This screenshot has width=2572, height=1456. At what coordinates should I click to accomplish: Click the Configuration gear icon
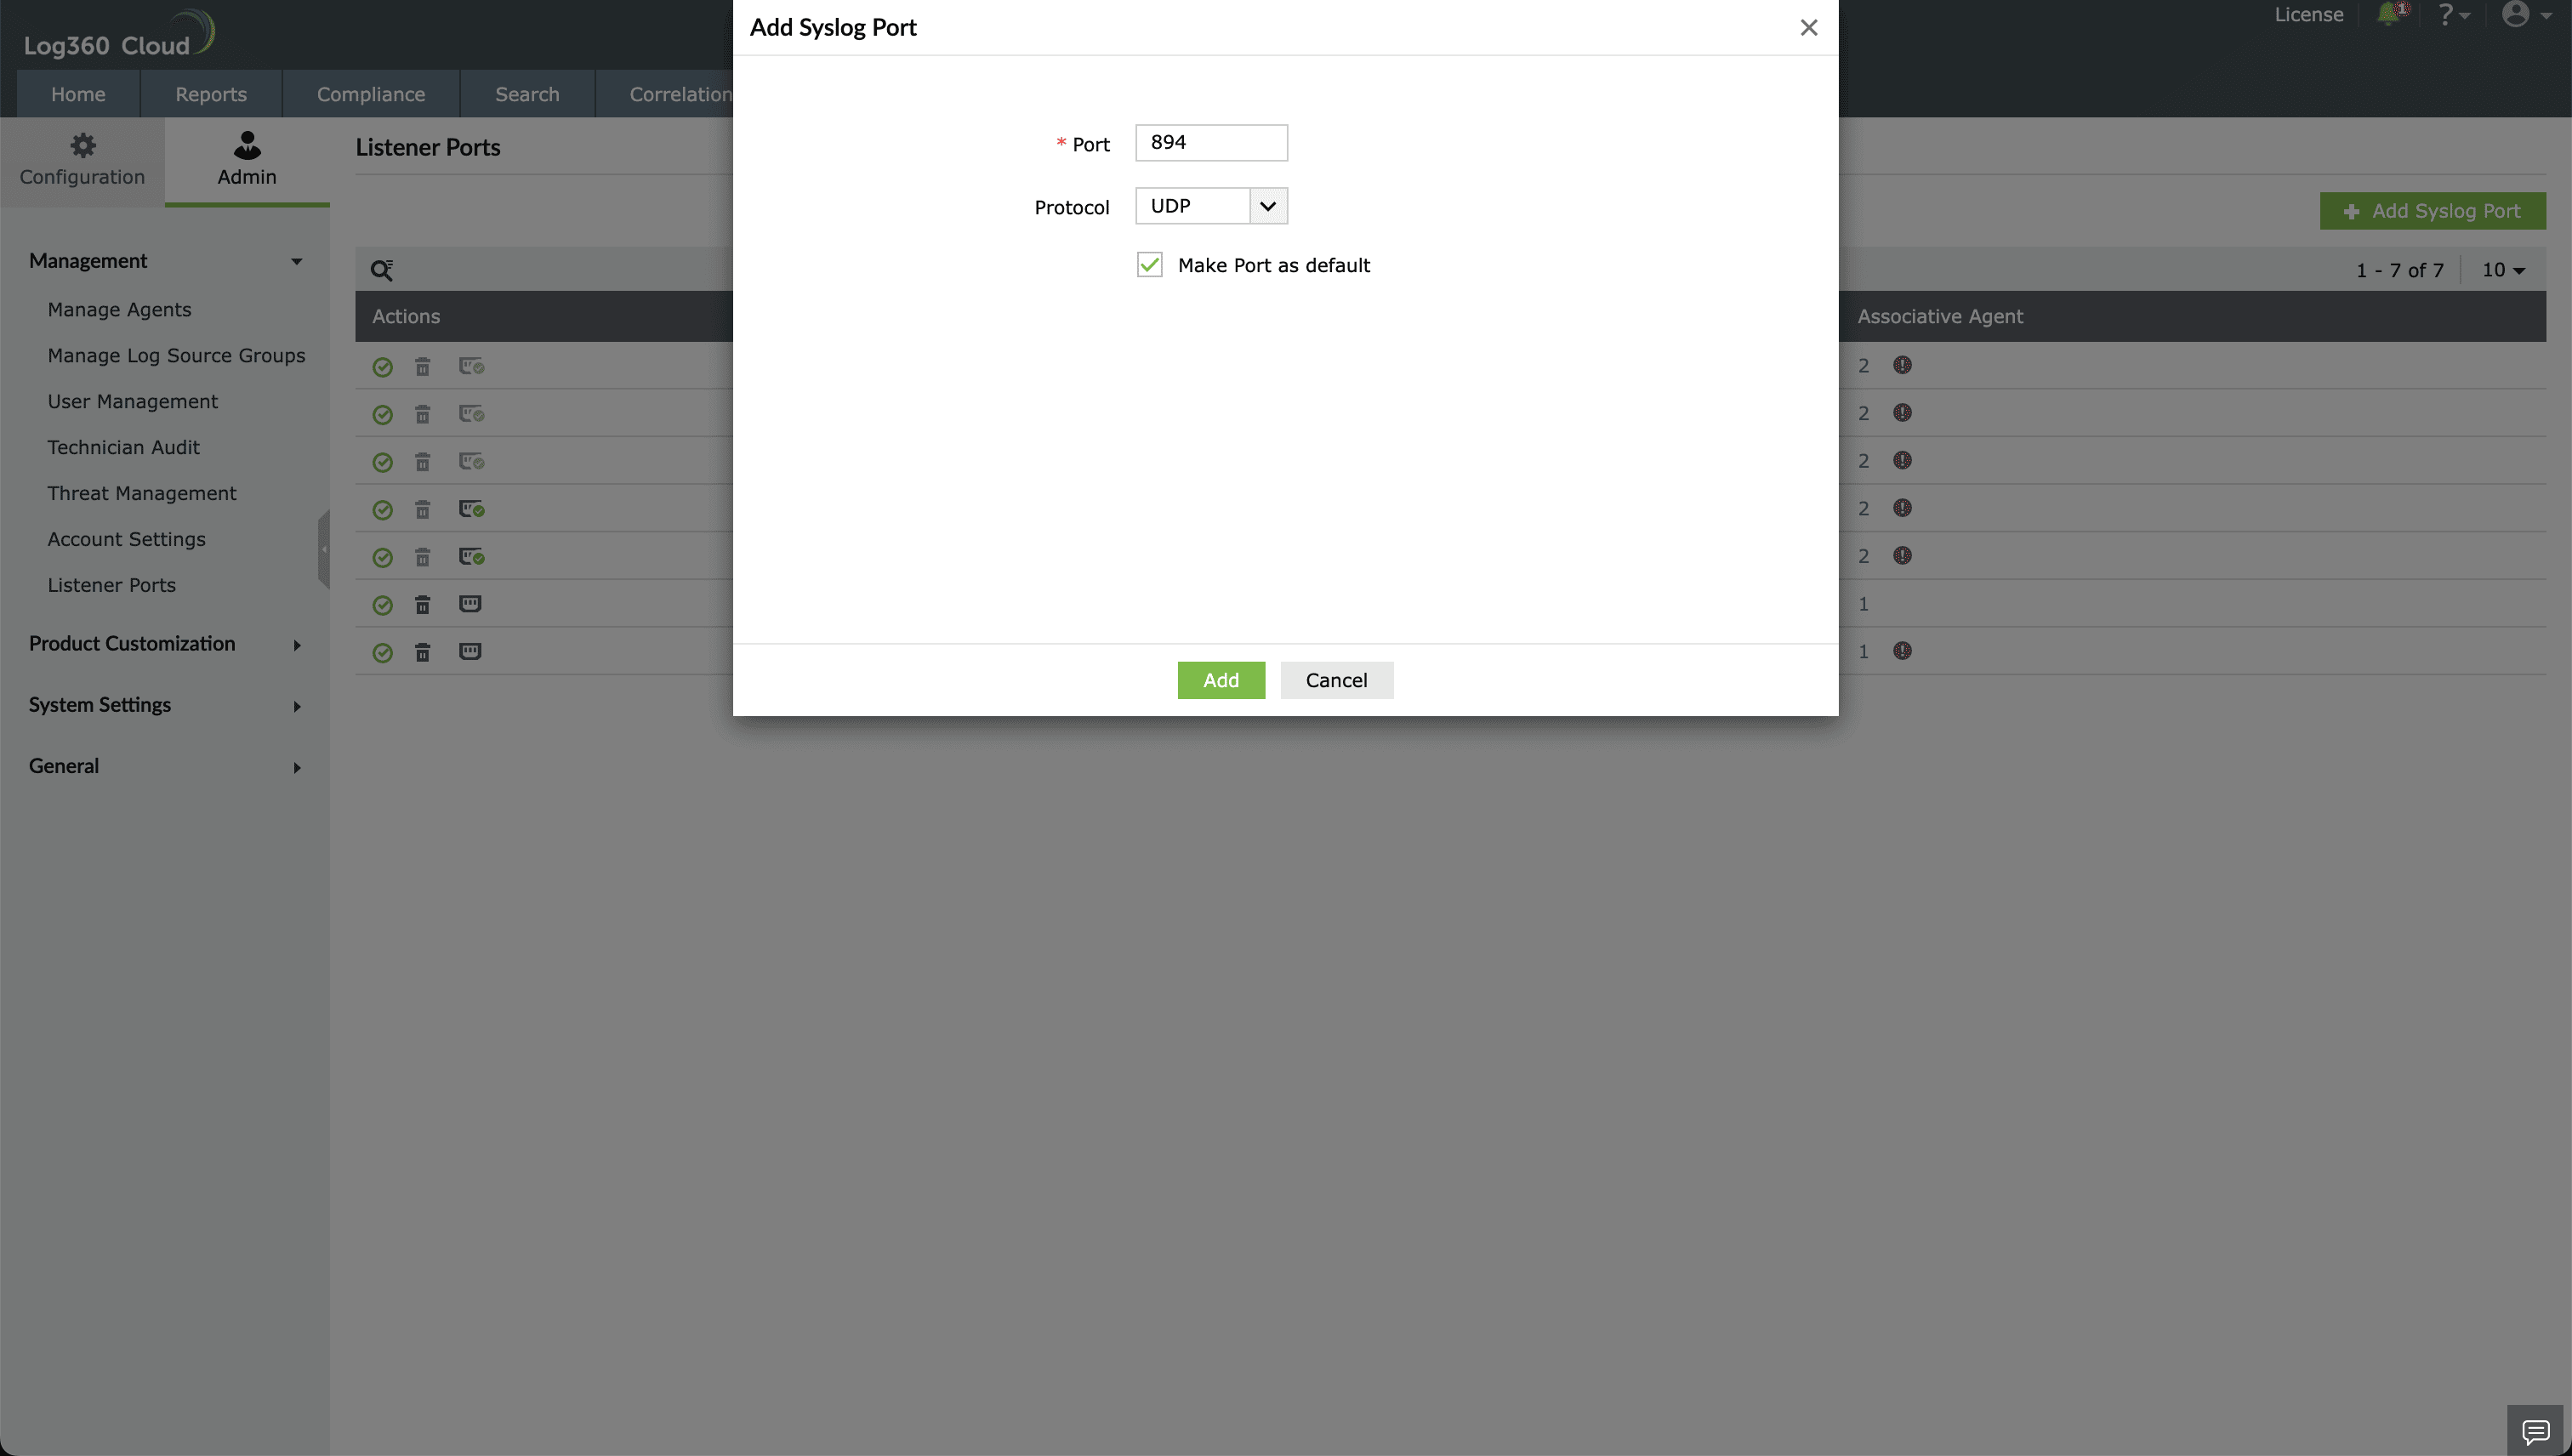pos(82,146)
